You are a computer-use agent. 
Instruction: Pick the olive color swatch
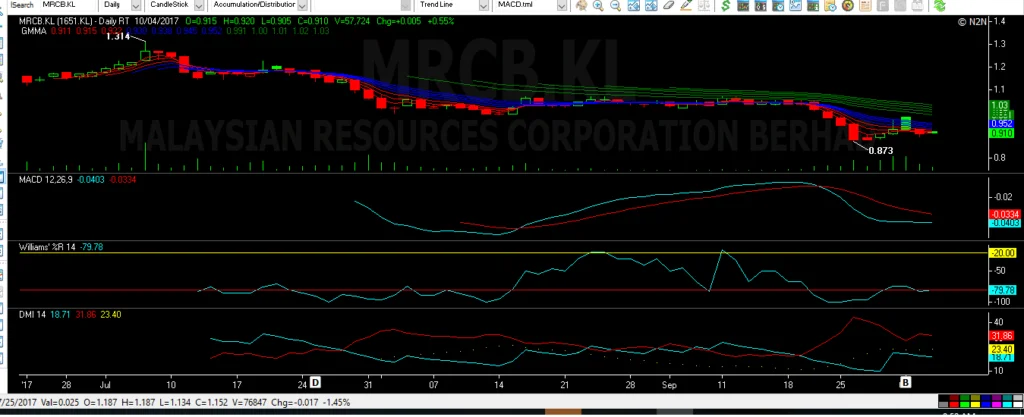pyautogui.click(x=976, y=397)
